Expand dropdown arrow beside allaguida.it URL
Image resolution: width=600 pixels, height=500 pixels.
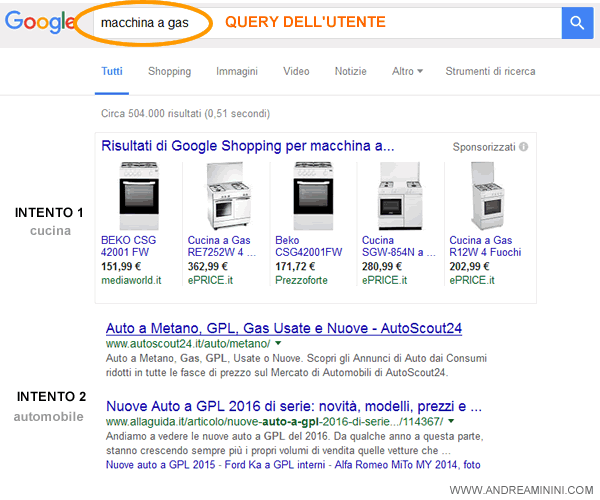coord(451,421)
